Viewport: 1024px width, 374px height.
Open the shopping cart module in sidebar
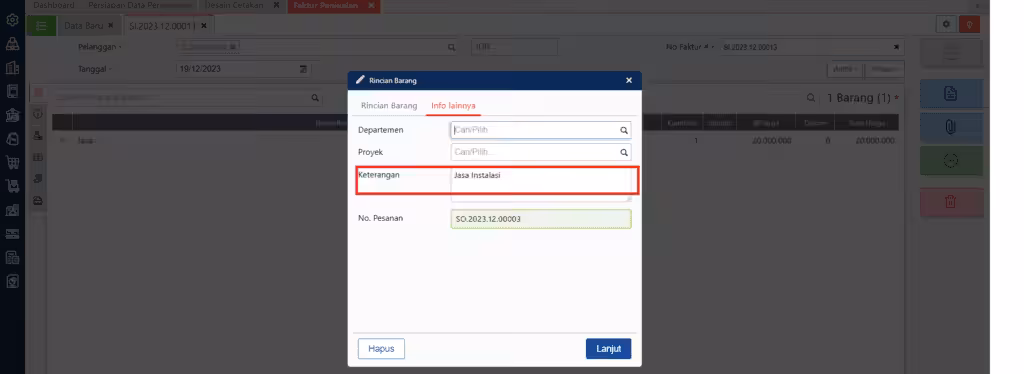point(12,162)
